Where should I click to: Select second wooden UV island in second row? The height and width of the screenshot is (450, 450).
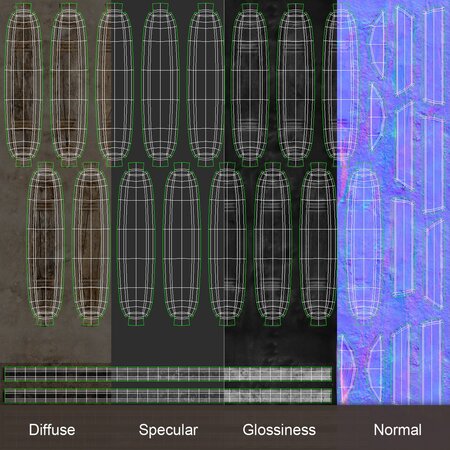[x=91, y=244]
